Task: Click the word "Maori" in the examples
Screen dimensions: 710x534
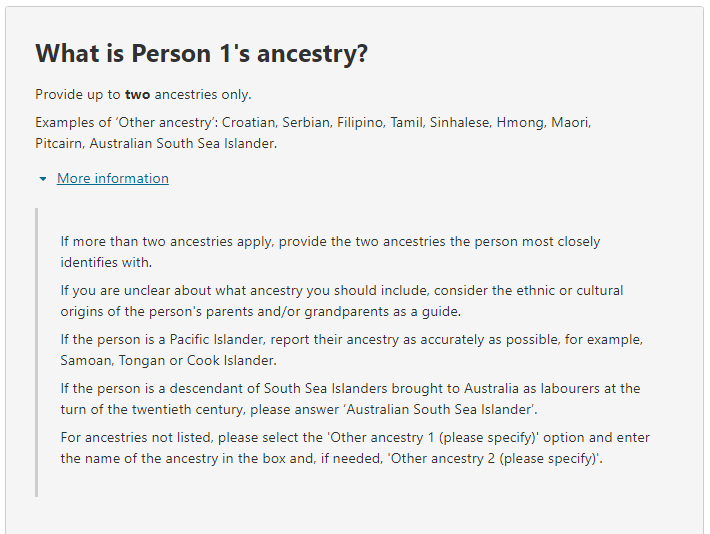Action: 569,122
